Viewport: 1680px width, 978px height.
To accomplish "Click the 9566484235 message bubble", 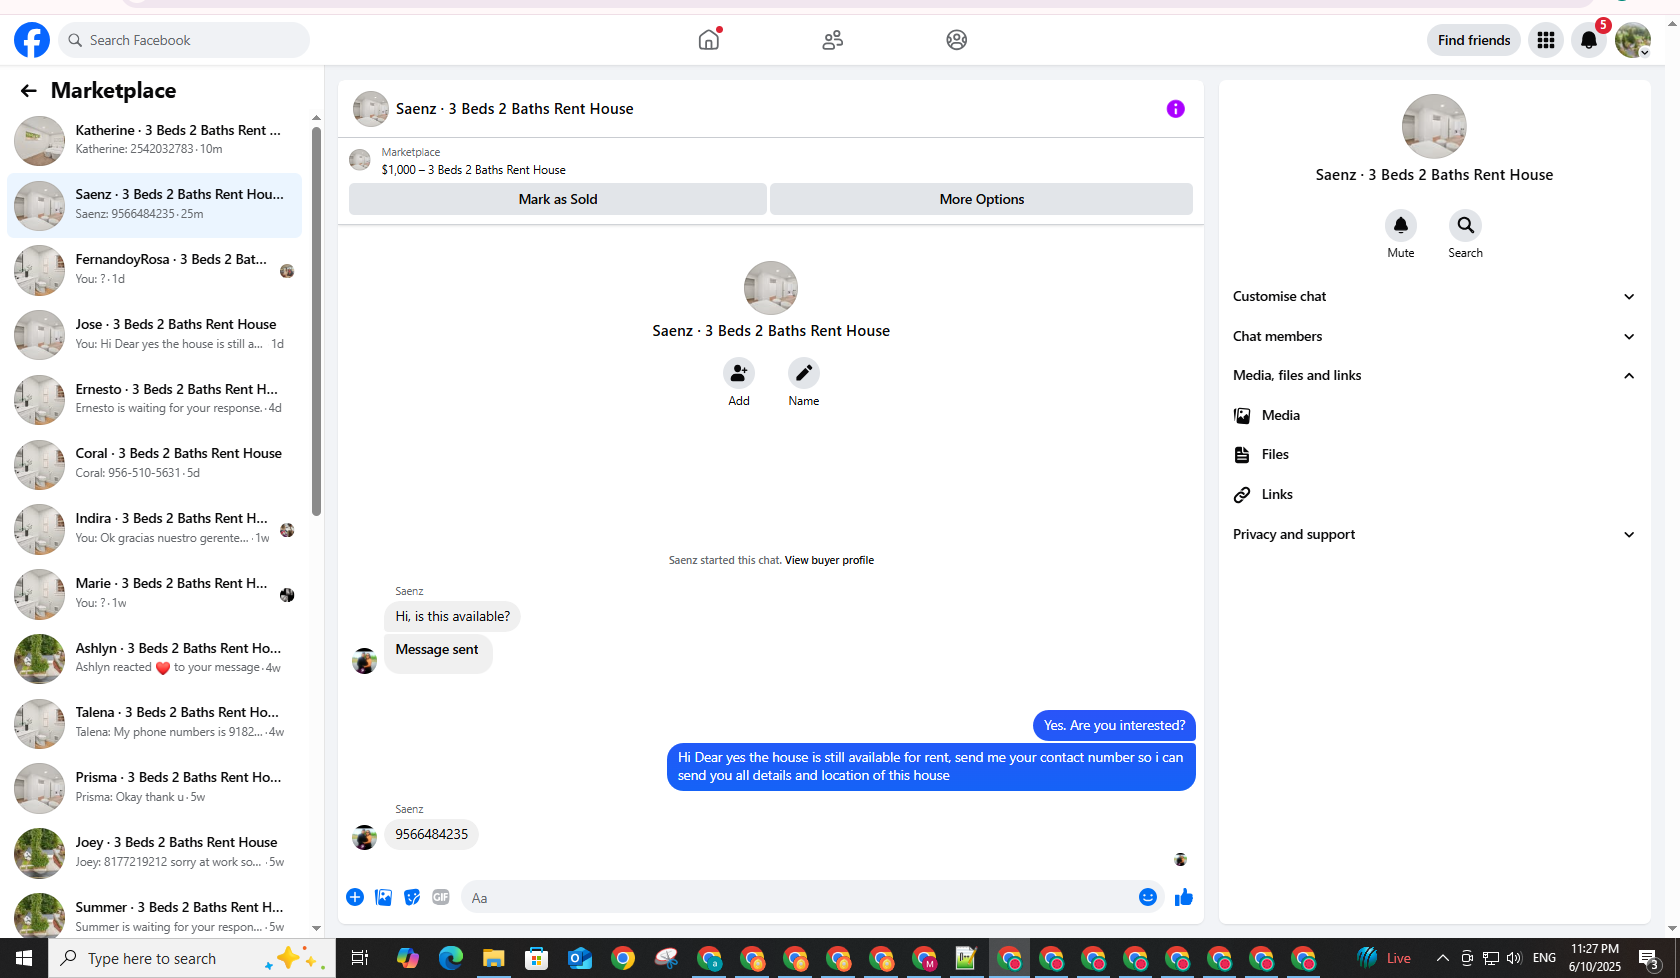I will pos(431,834).
